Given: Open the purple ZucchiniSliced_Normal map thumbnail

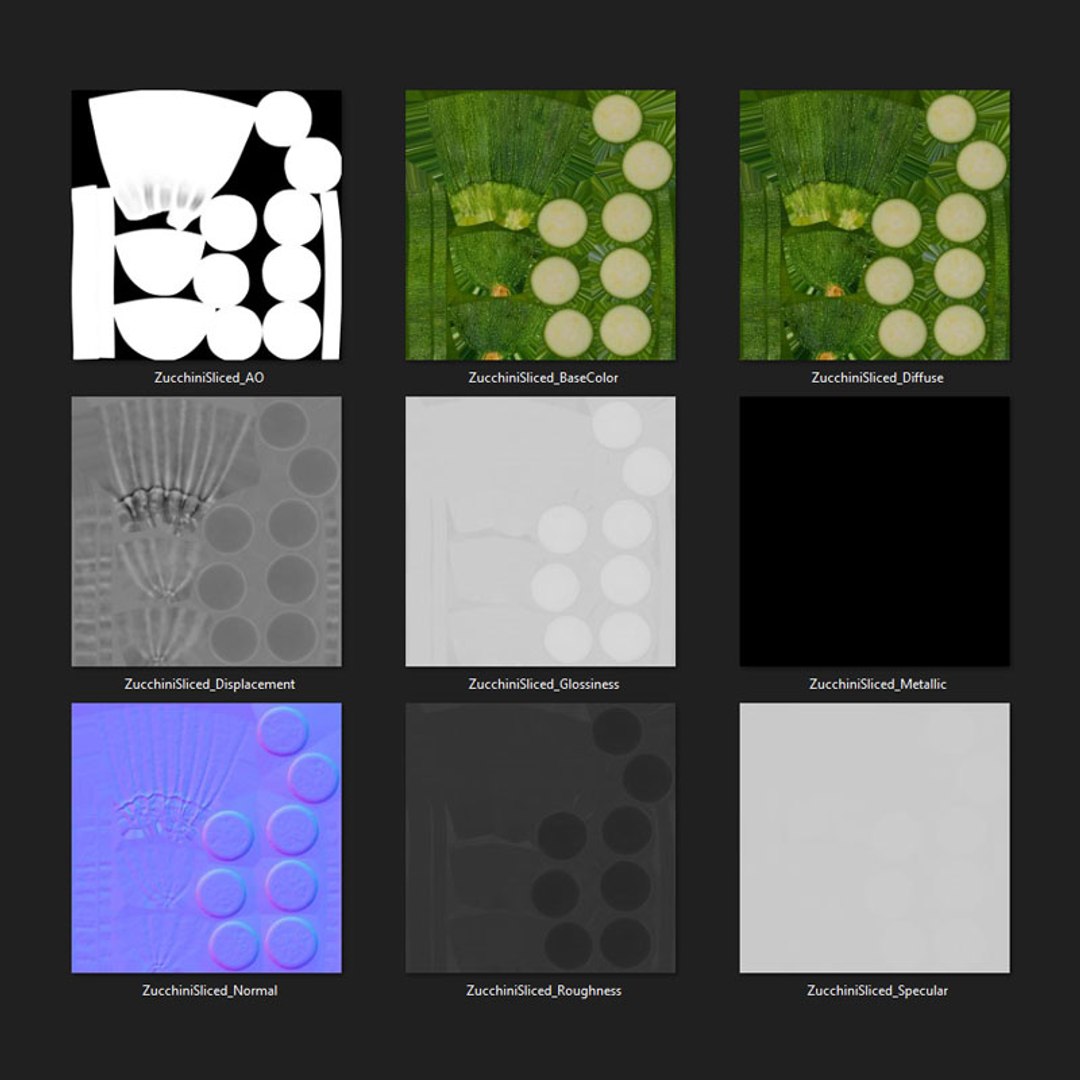Looking at the screenshot, I should point(207,838).
